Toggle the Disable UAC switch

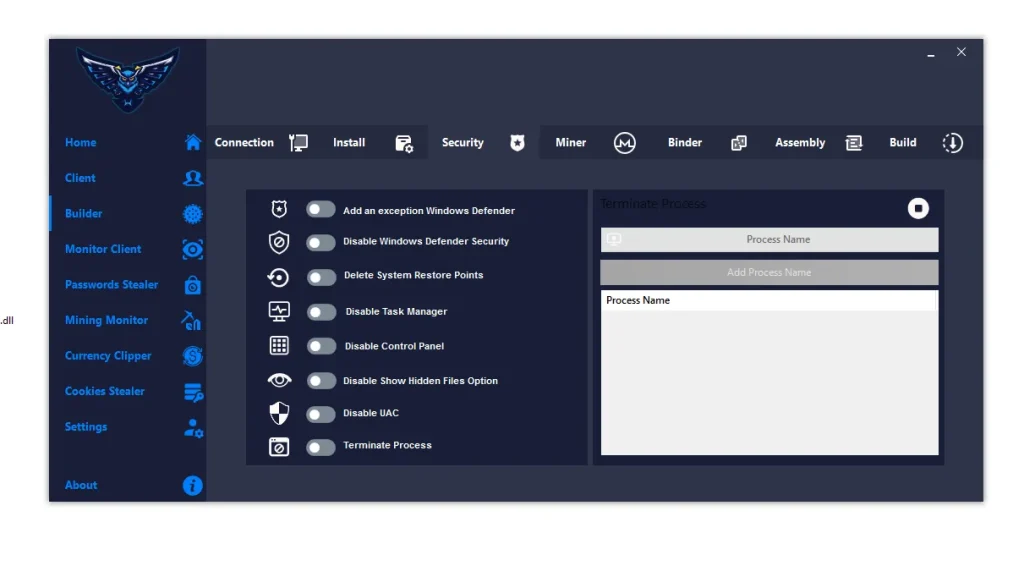pos(321,414)
